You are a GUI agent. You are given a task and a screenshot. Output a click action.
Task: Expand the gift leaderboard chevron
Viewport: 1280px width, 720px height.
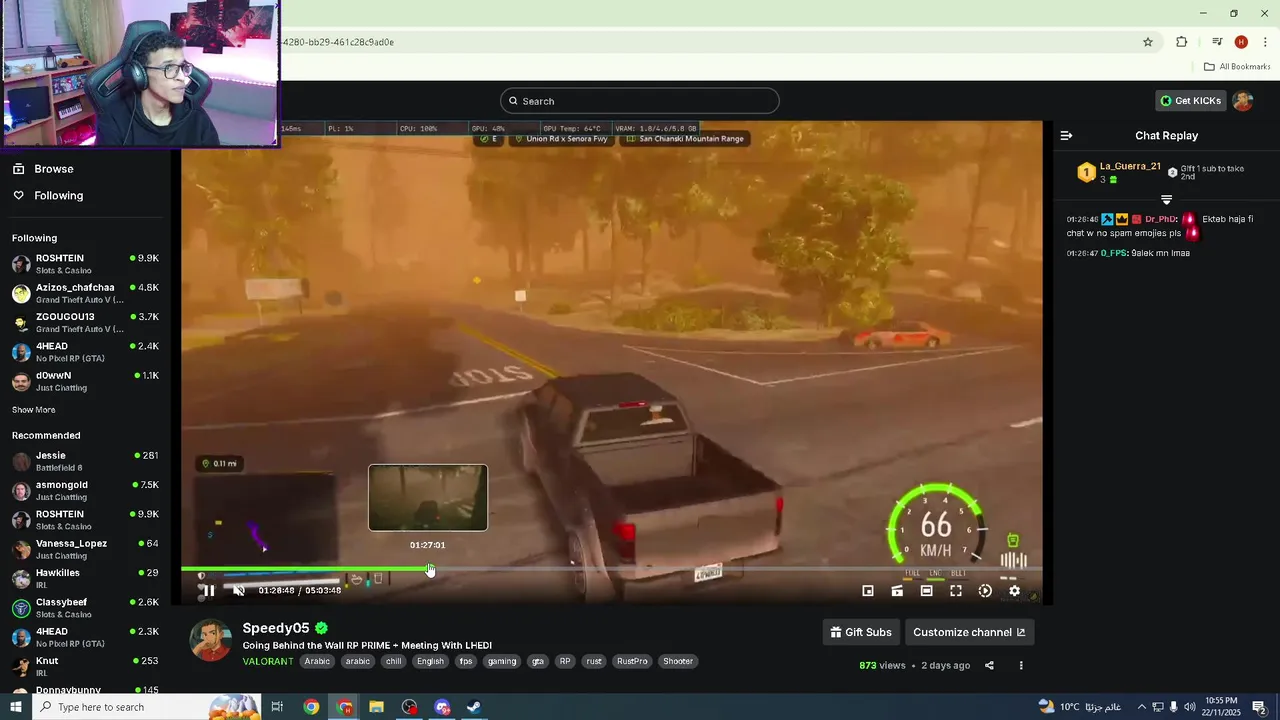coord(1166,200)
